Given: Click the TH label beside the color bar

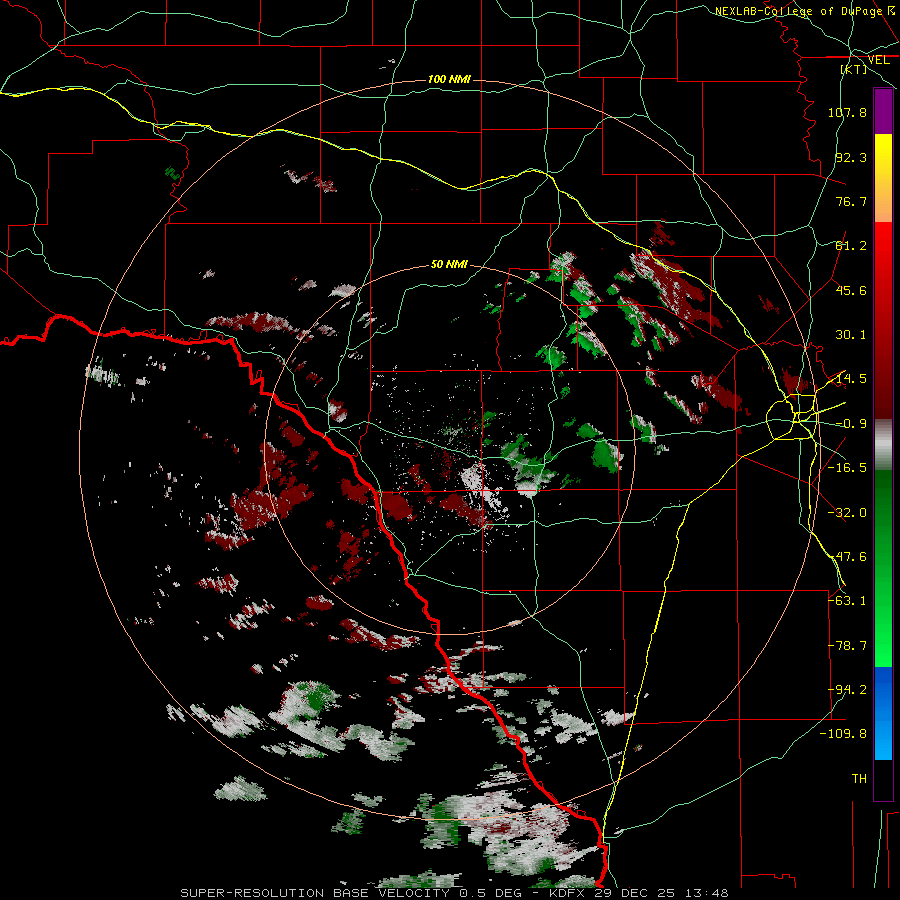Looking at the screenshot, I should pos(859,779).
